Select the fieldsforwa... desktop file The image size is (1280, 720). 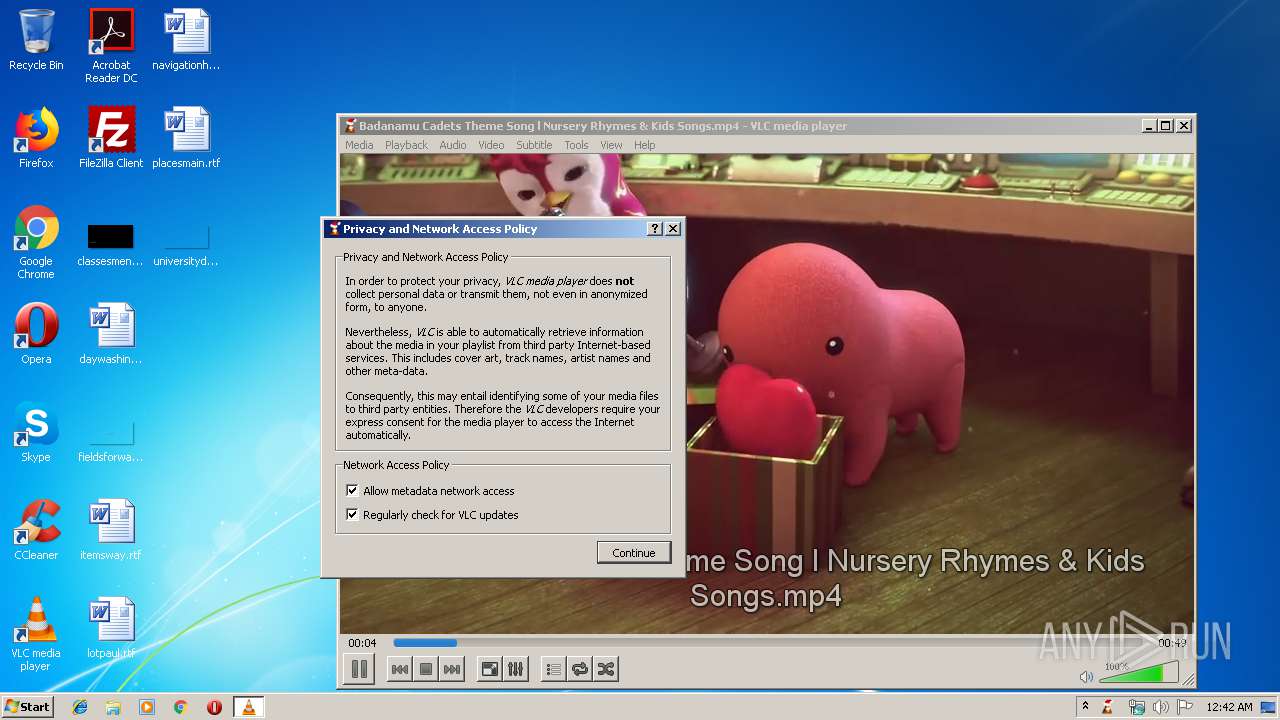point(111,440)
